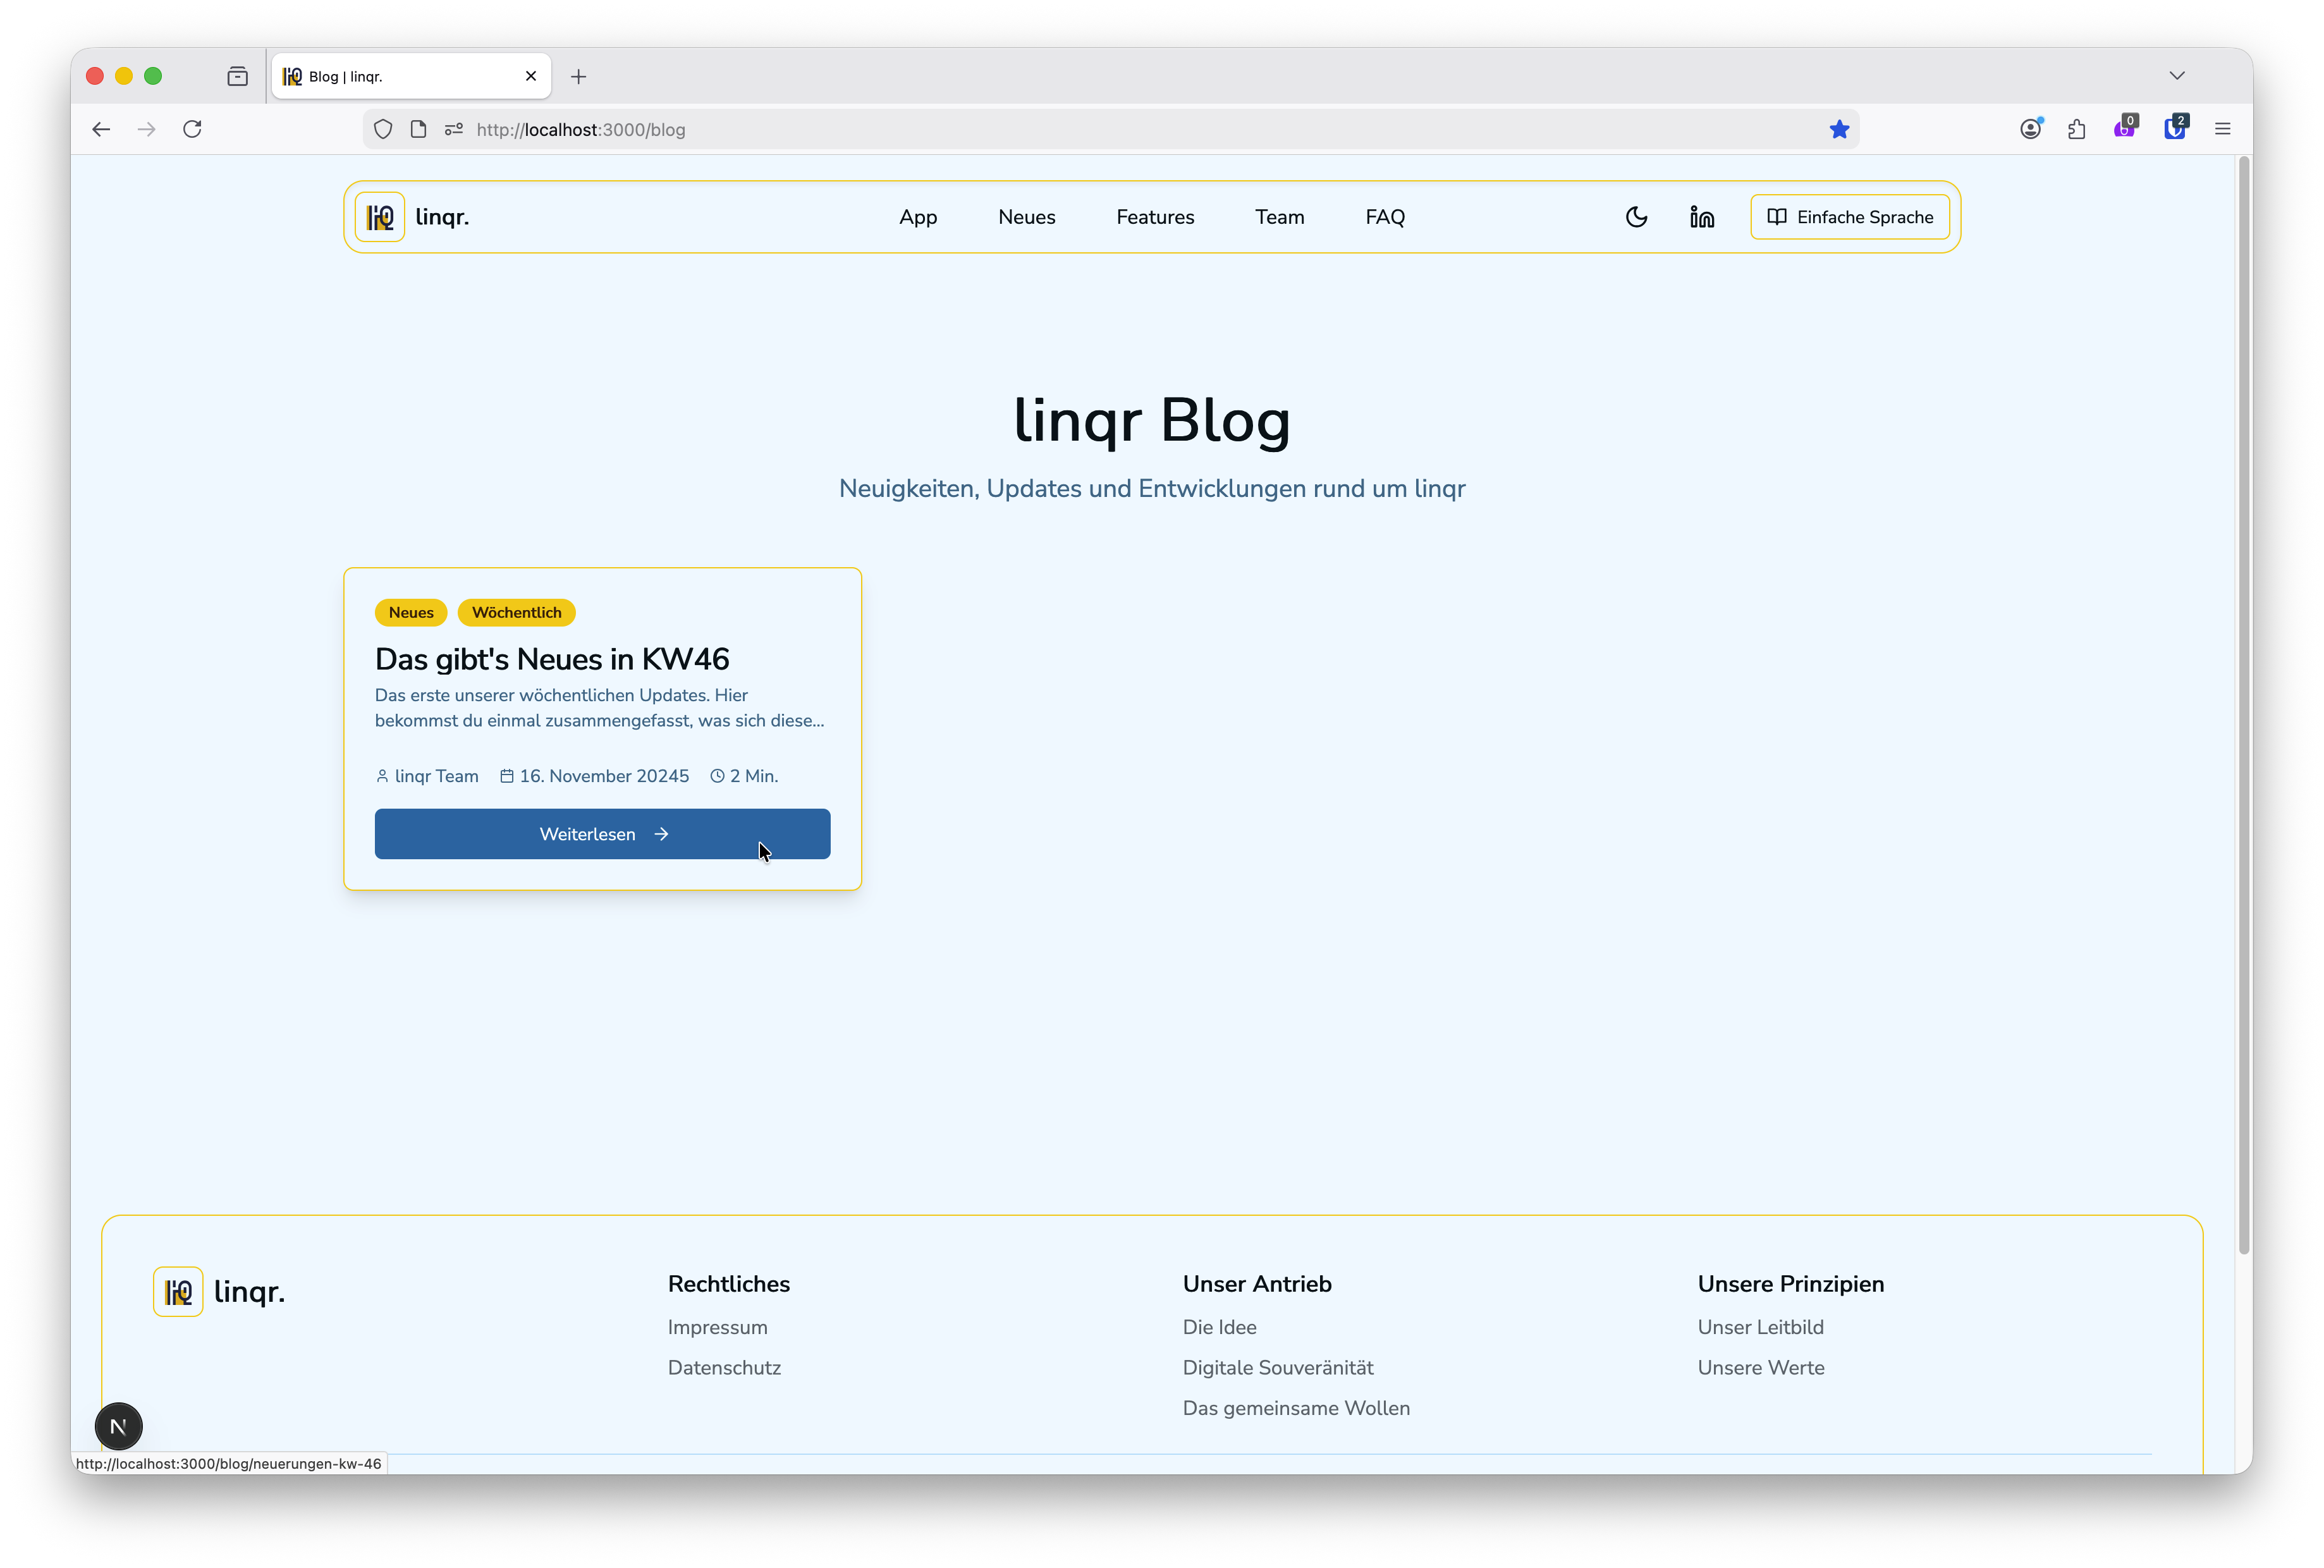Open the Bitwarden extension icon
This screenshot has width=2324, height=1568.
coord(2176,128)
